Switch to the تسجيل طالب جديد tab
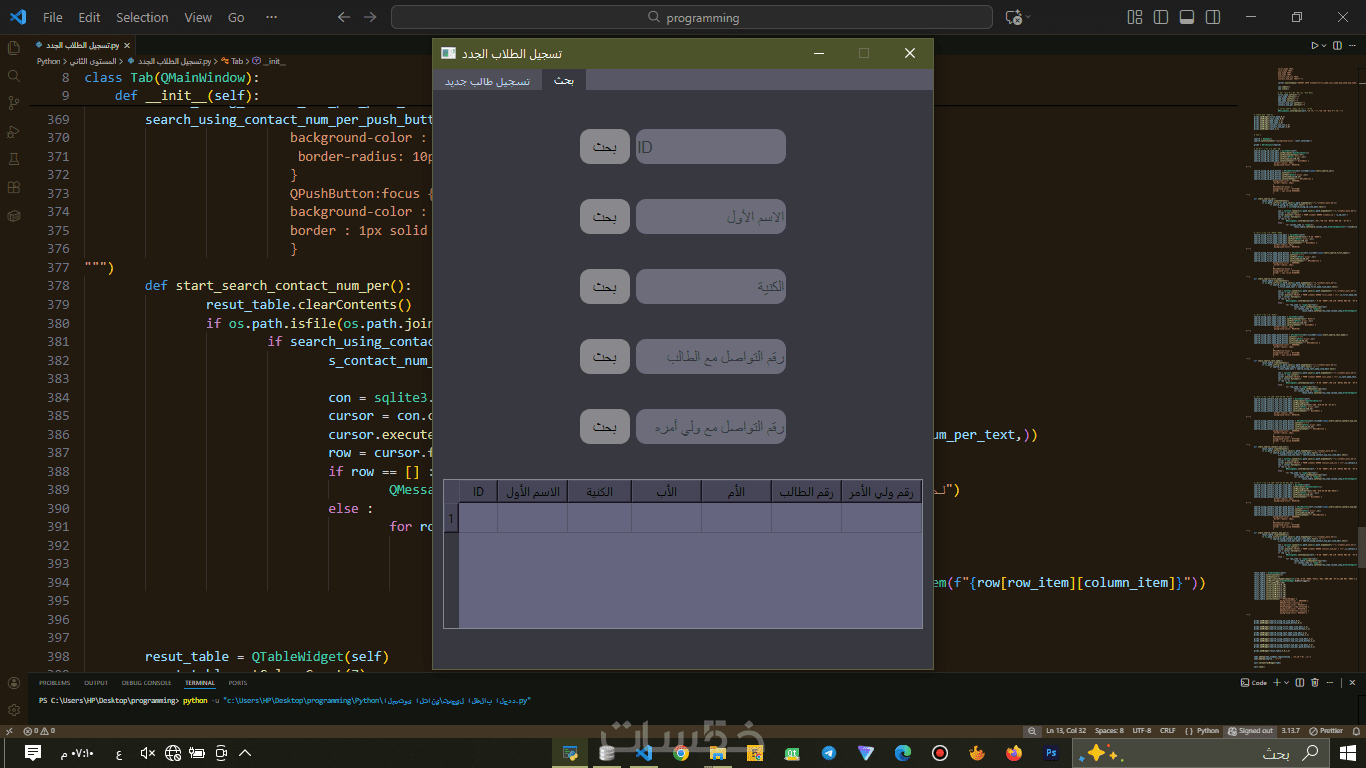 (487, 80)
